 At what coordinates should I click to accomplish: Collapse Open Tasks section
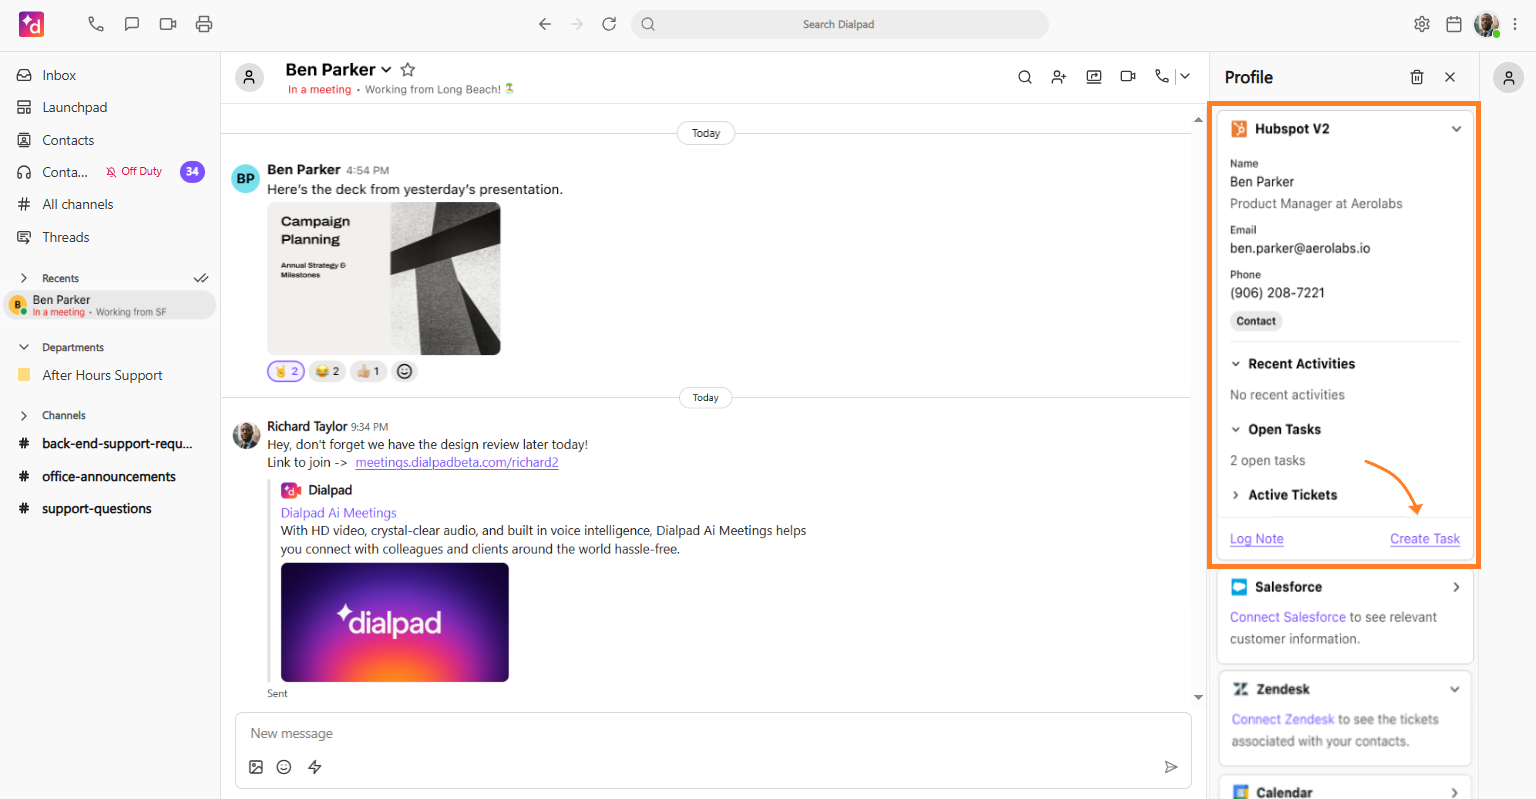point(1236,430)
